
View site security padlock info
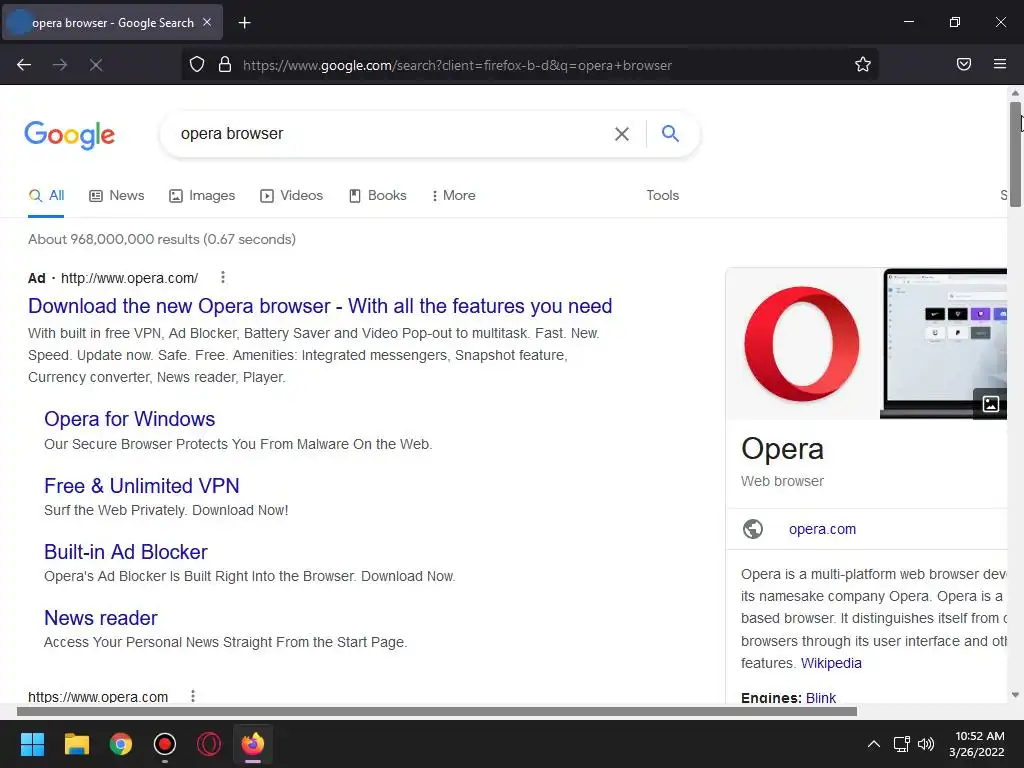(x=225, y=64)
